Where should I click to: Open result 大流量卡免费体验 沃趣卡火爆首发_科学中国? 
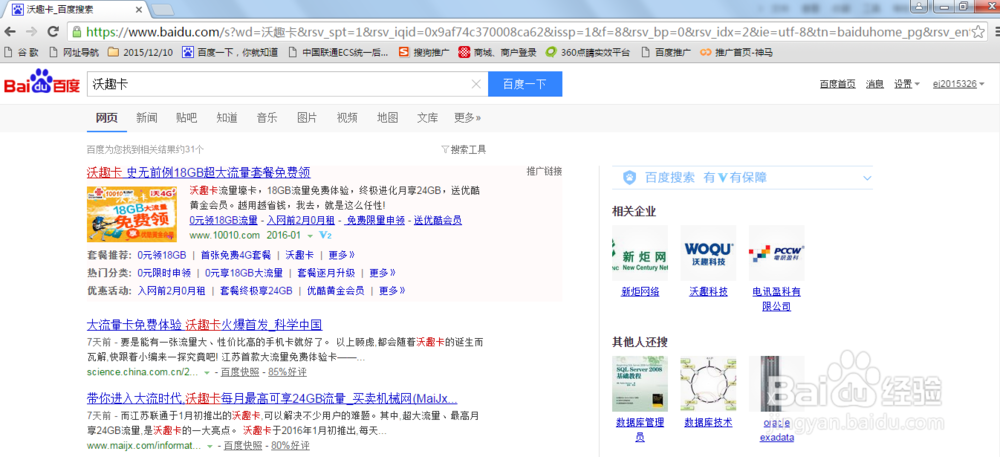pyautogui.click(x=204, y=324)
